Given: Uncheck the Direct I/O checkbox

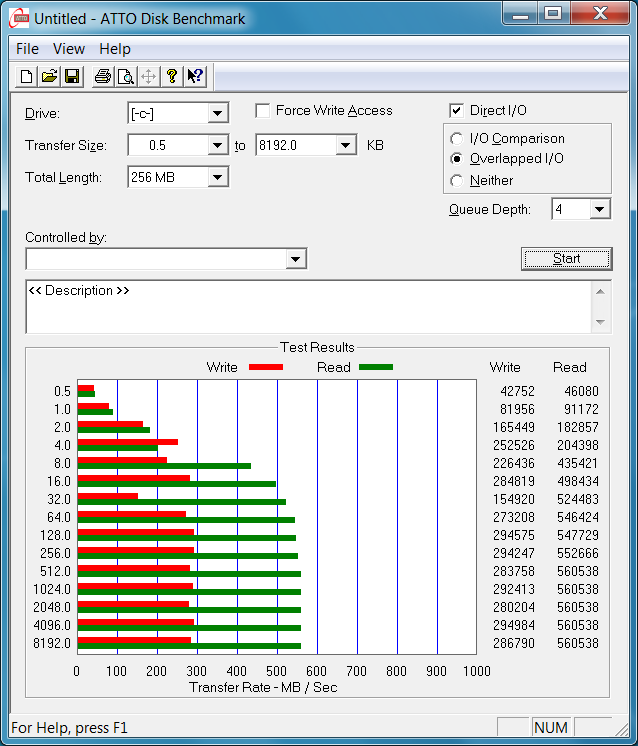Looking at the screenshot, I should pyautogui.click(x=456, y=111).
